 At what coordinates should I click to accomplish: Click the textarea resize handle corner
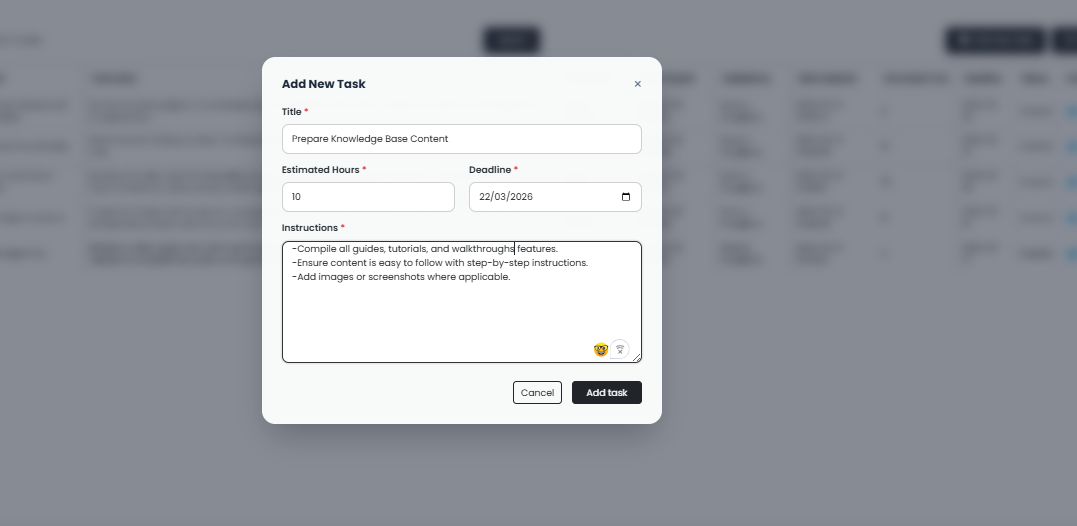coord(637,357)
